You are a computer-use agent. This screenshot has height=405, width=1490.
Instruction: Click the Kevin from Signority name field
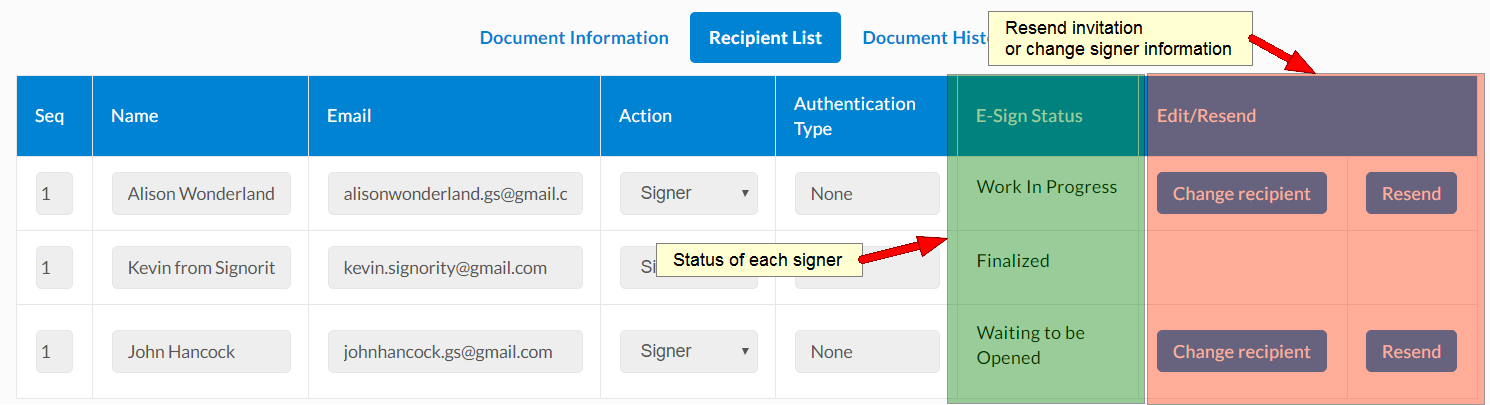[x=201, y=268]
